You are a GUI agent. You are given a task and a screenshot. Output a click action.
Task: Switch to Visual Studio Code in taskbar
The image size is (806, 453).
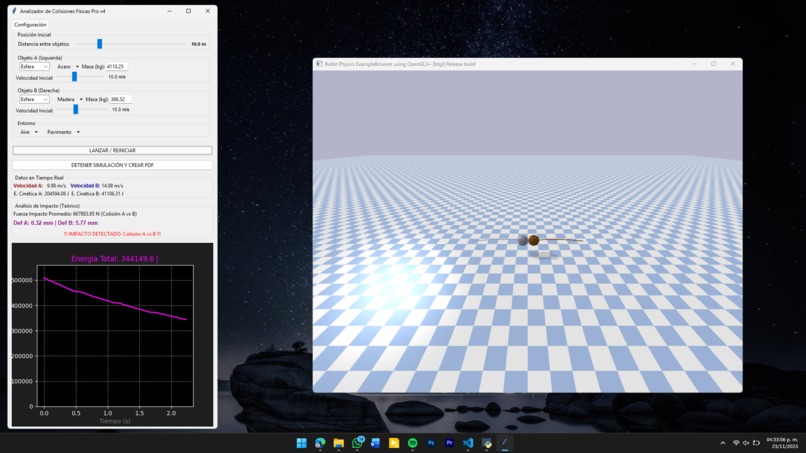point(468,443)
